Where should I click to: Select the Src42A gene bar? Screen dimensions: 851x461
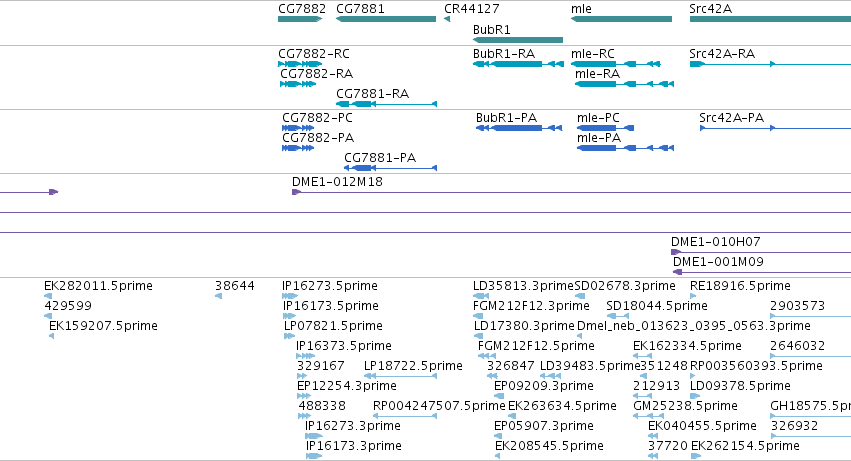tap(770, 19)
